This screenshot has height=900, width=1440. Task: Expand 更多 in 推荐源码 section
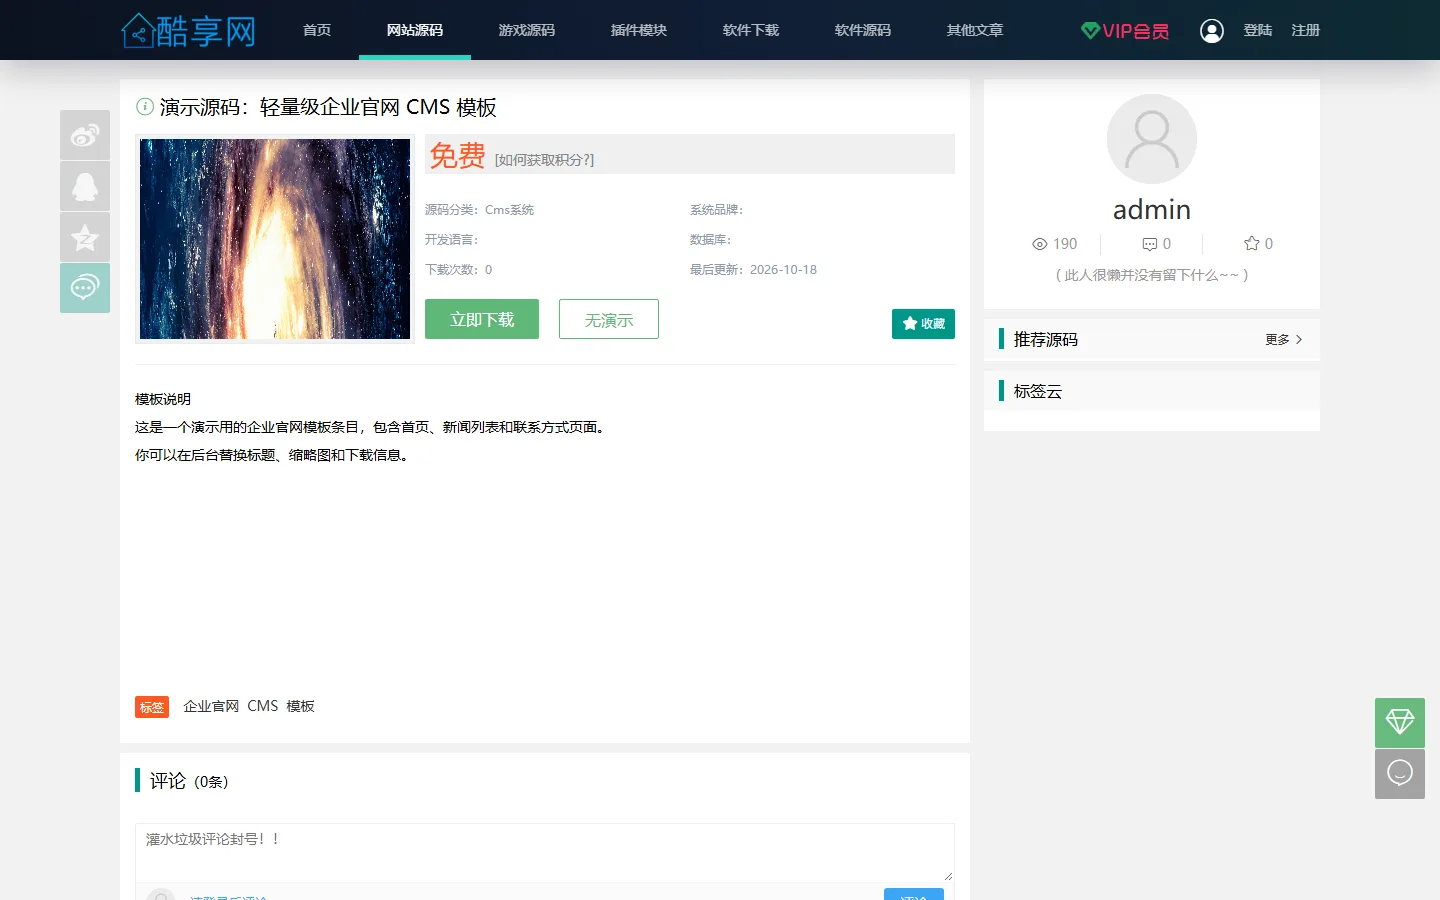(1284, 340)
